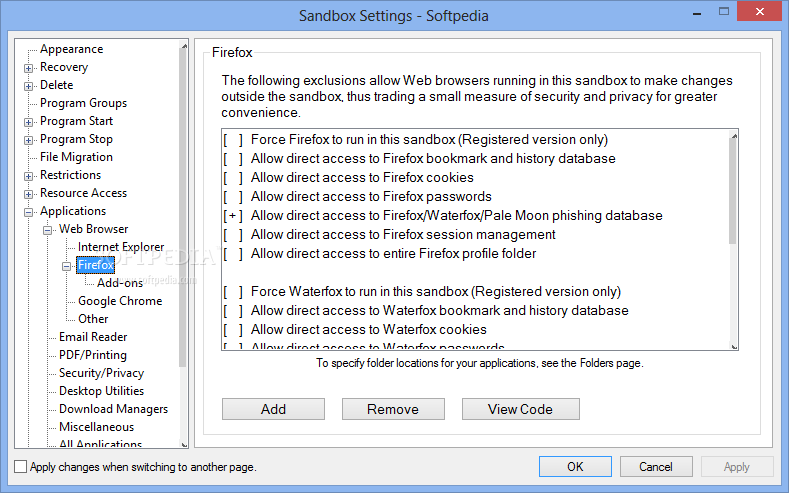Expand the Program Start node
The image size is (789, 493).
tap(29, 122)
